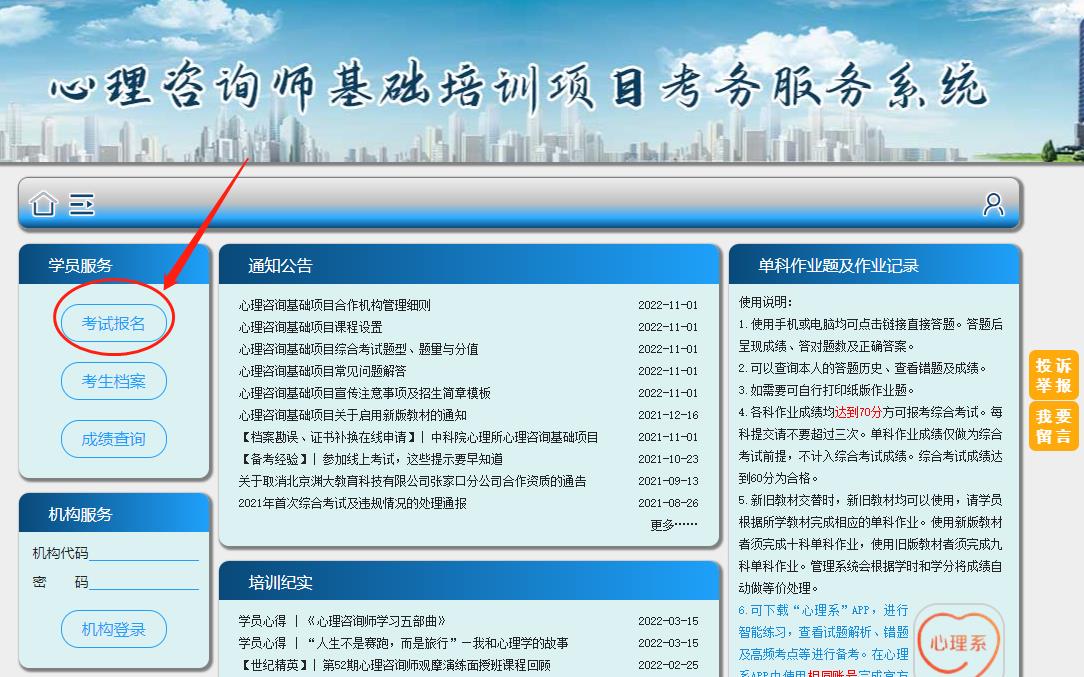This screenshot has width=1084, height=677.
Task: Open notice 心理咨询基础项目合作机构管理细则
Action: click(334, 305)
